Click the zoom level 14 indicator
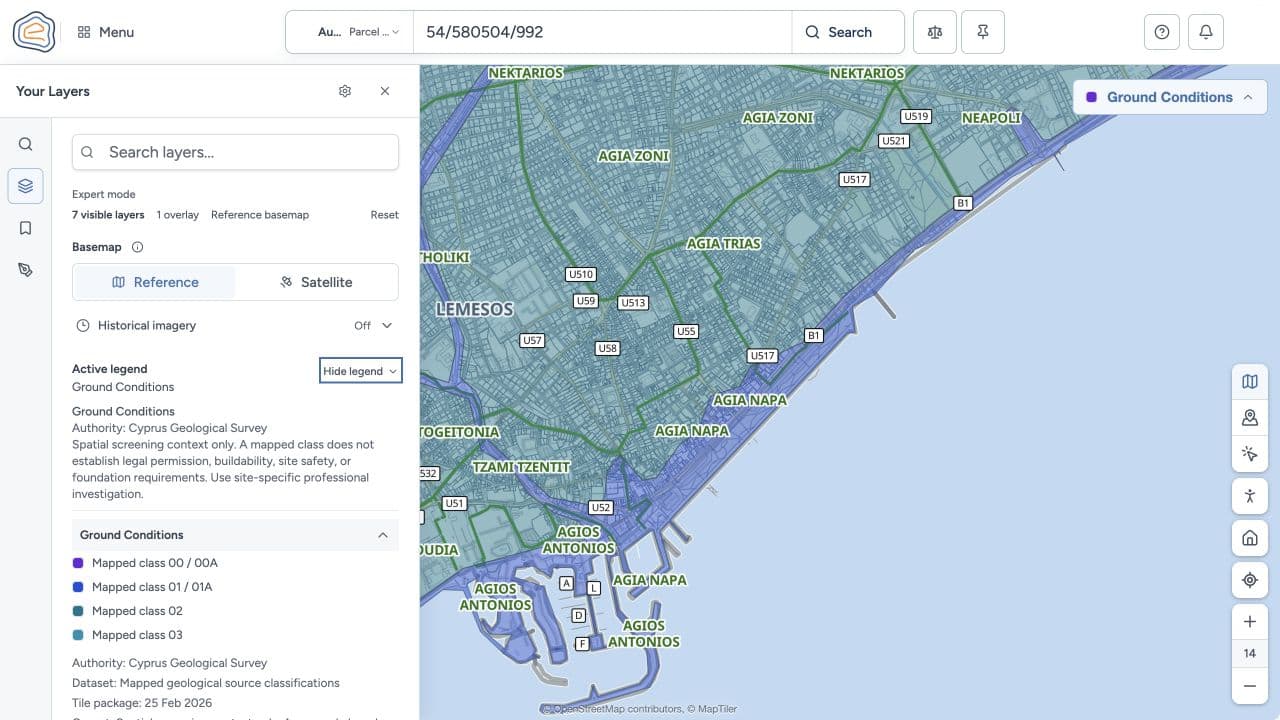Screen dimensions: 1280x720 tap(1250, 654)
